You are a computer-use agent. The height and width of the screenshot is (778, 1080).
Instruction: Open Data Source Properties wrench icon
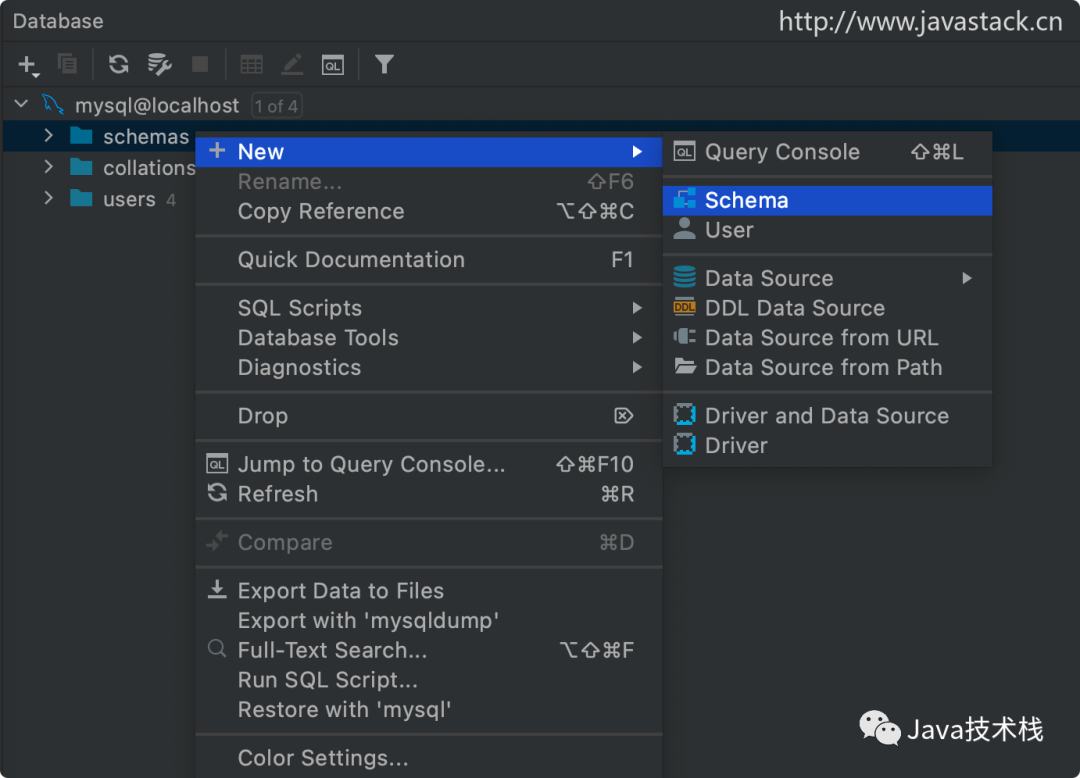click(x=159, y=64)
